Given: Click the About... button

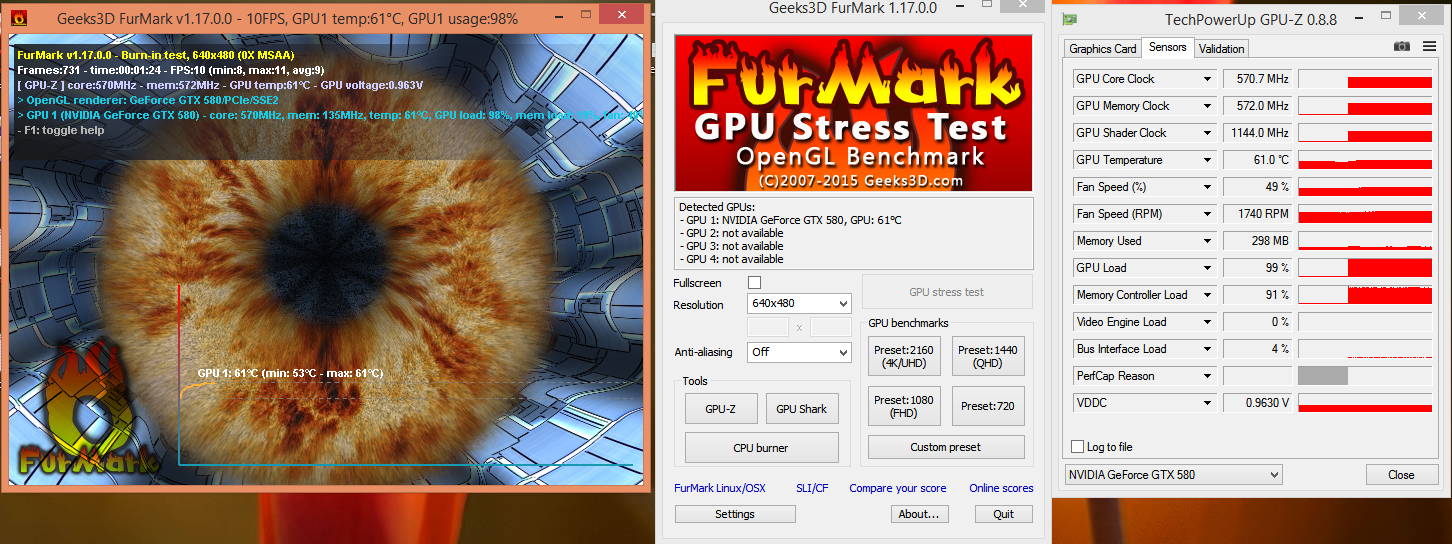Looking at the screenshot, I should 919,514.
